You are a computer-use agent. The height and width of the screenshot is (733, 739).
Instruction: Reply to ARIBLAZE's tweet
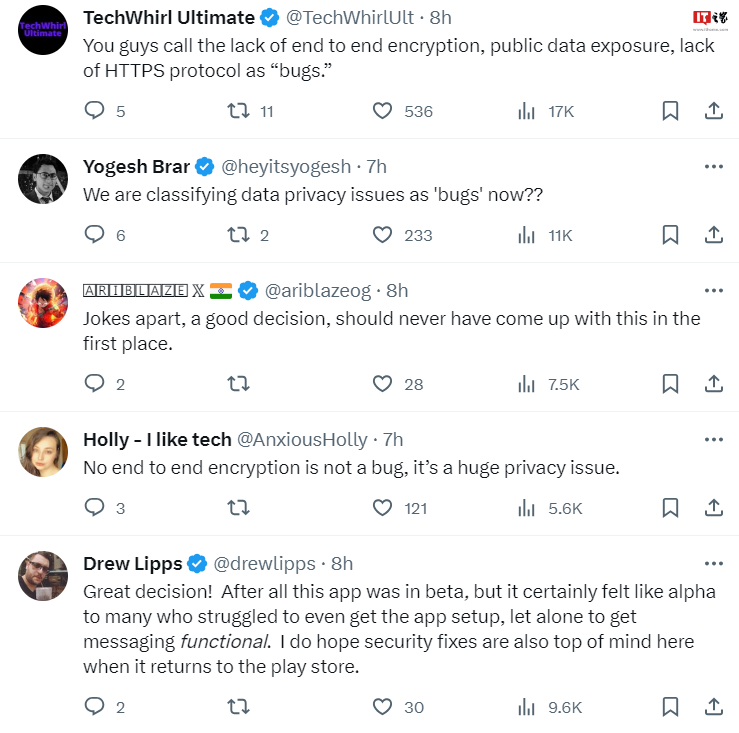click(94, 383)
